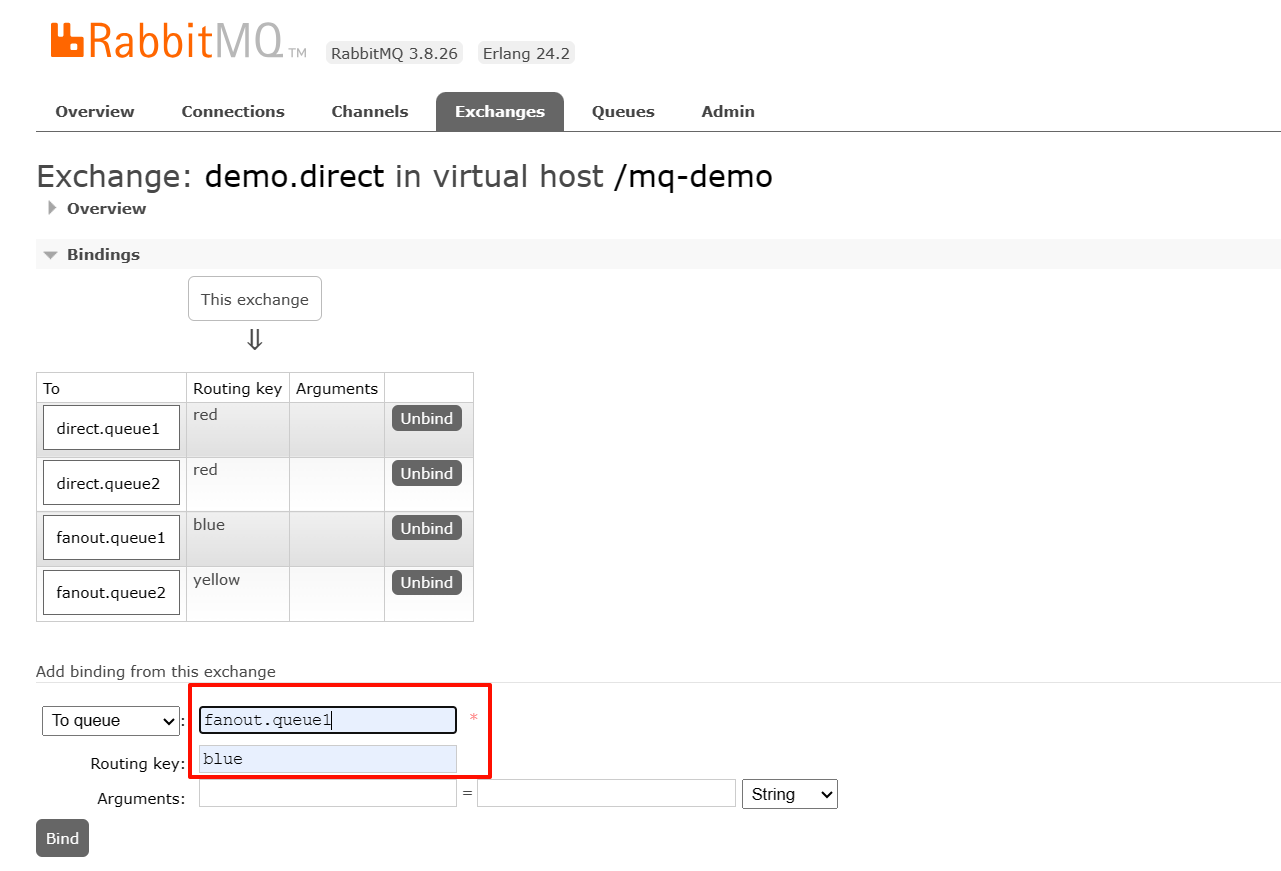Navigate to the Admin tab
The image size is (1281, 871).
[x=728, y=111]
